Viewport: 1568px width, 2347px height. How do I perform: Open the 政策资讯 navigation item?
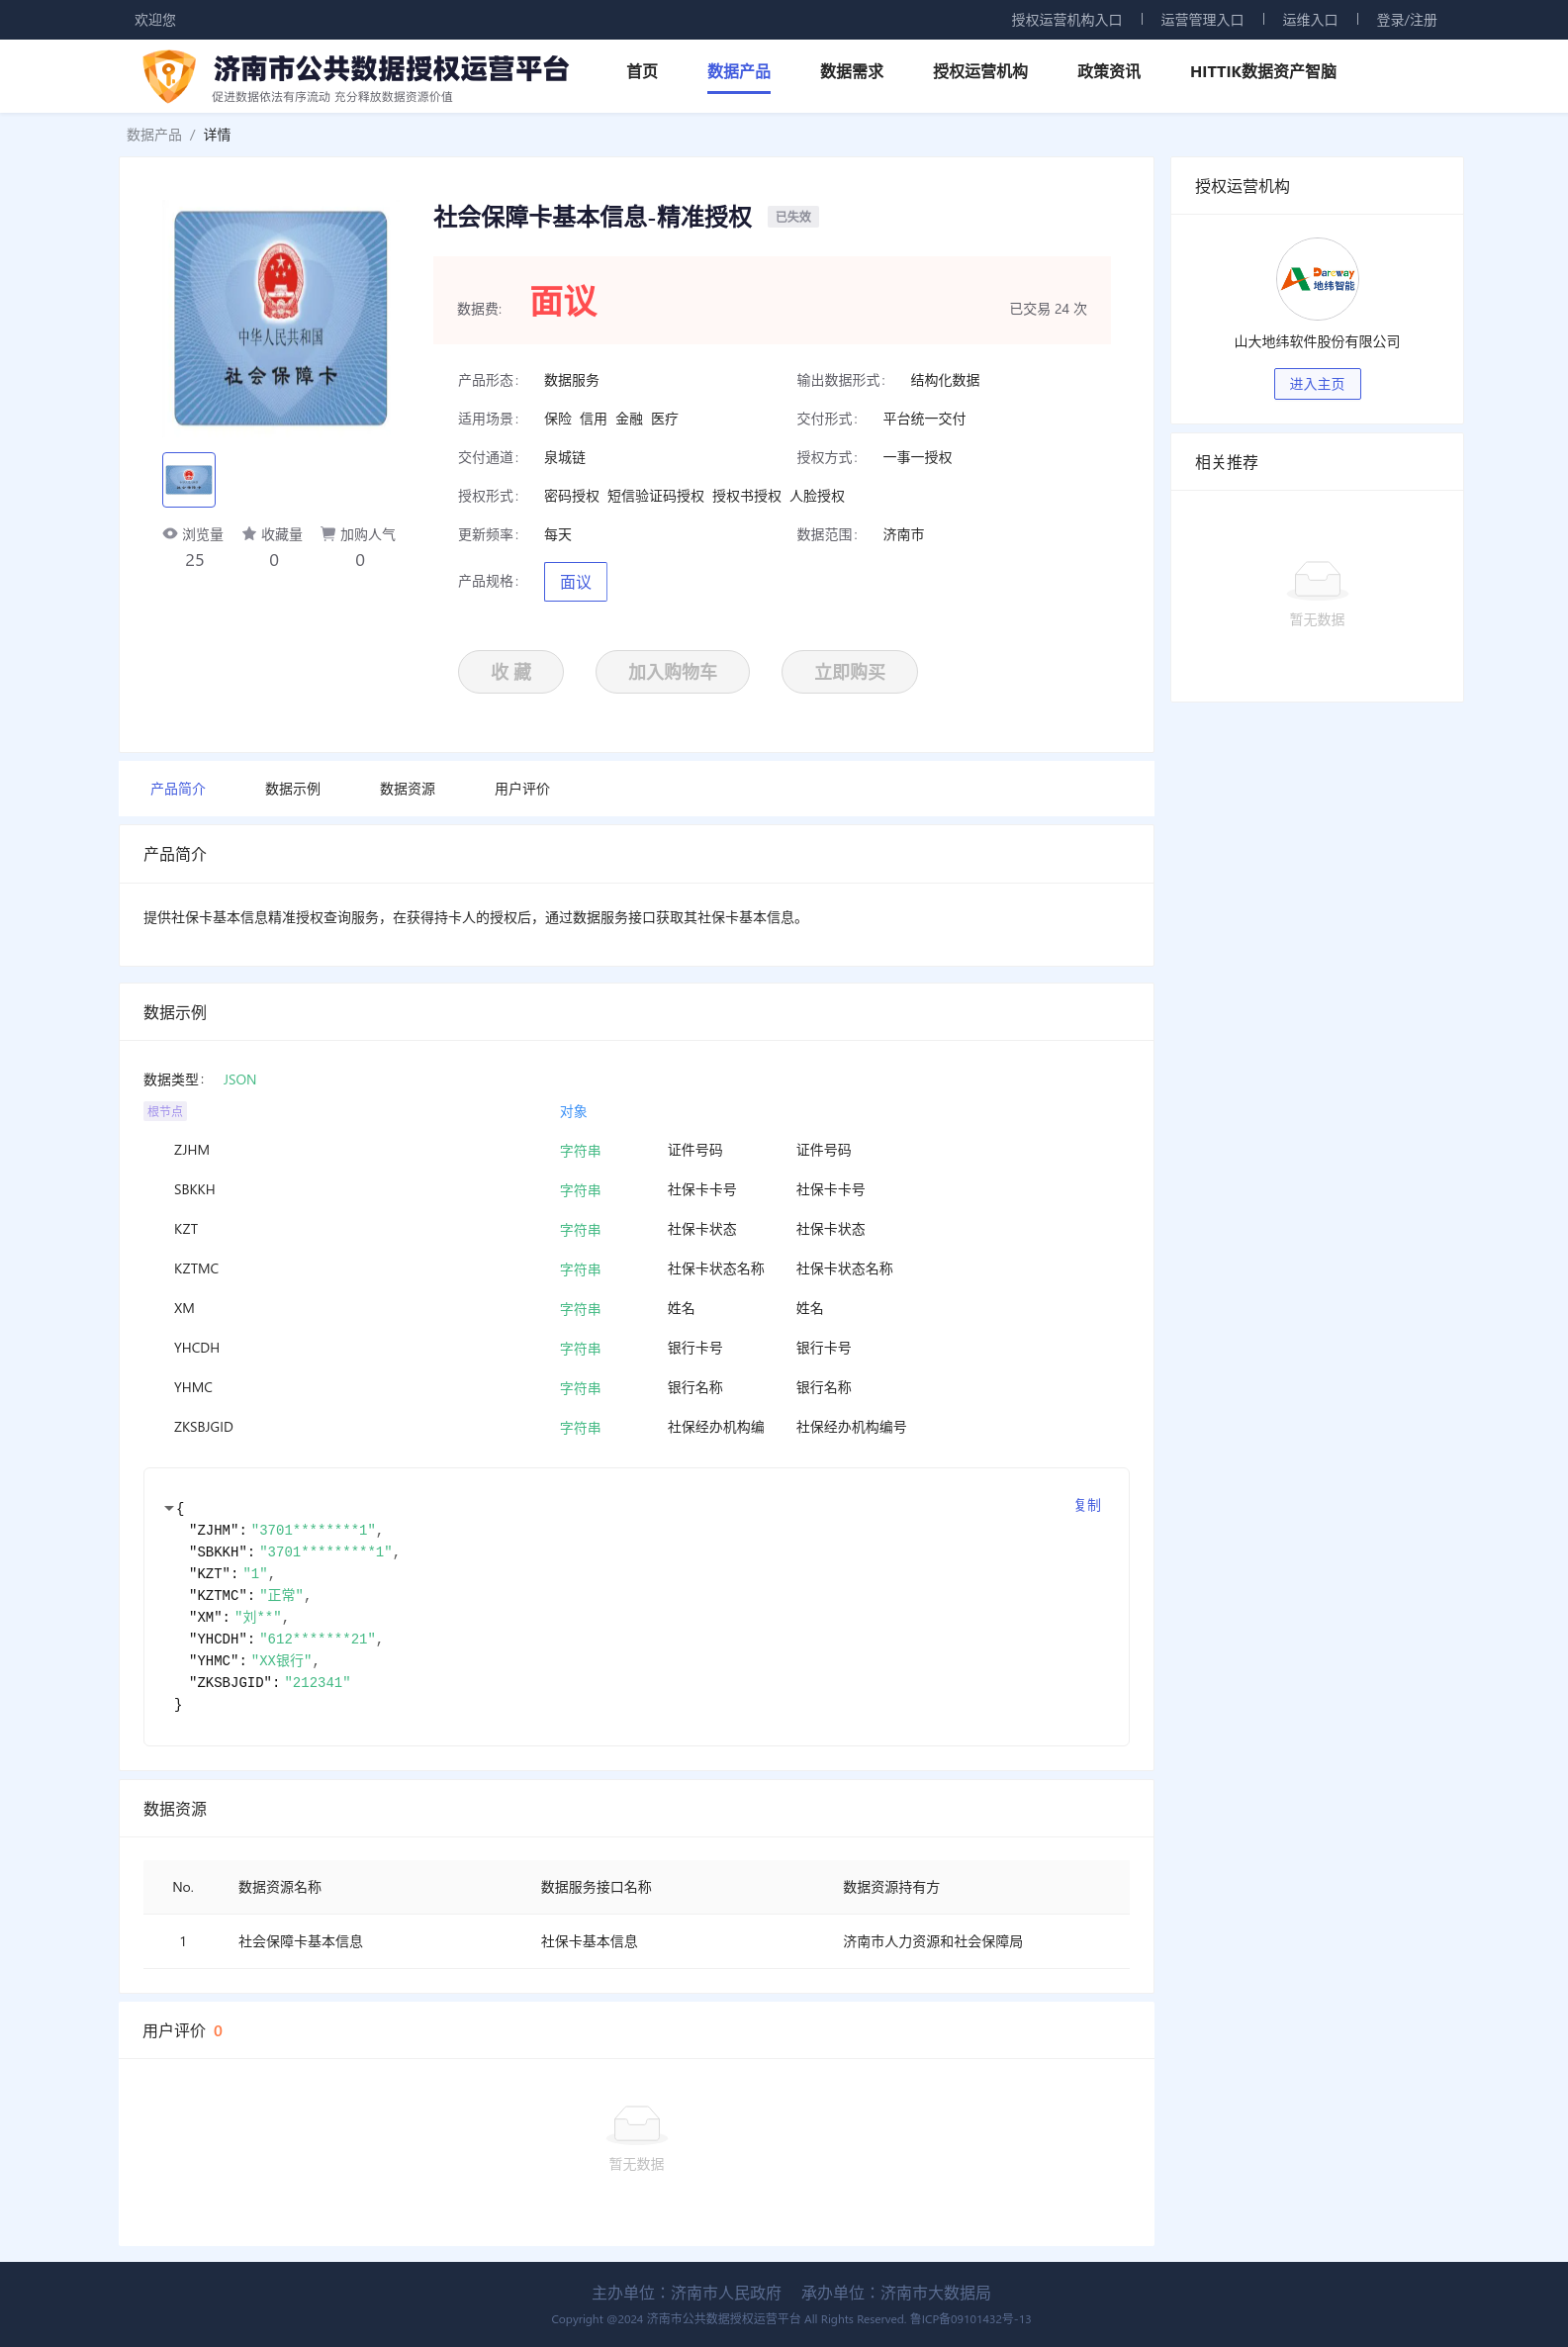pos(1109,71)
